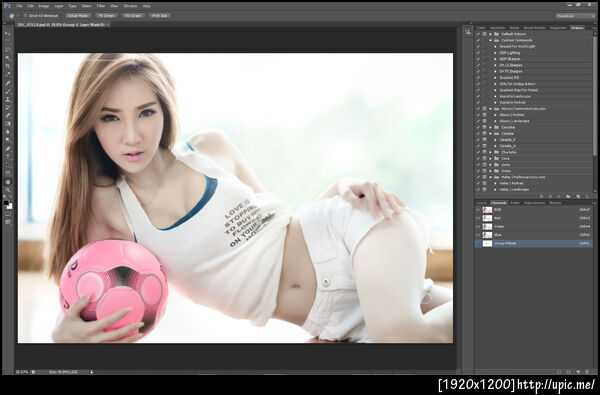The height and width of the screenshot is (395, 600).
Task: Click the Play selection icon in Actions panel
Action: pos(559,196)
